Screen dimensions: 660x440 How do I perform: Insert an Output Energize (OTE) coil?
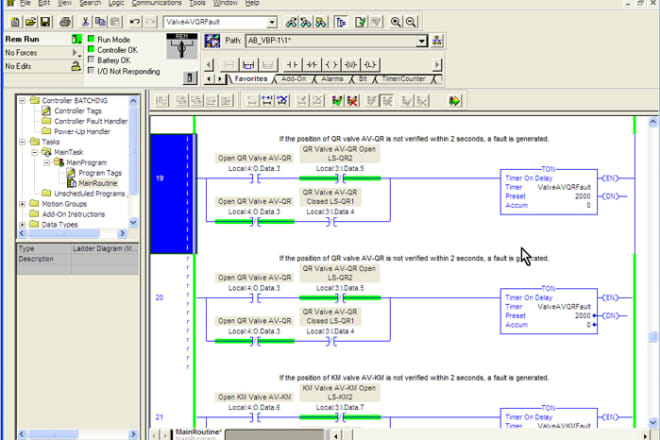pyautogui.click(x=331, y=65)
